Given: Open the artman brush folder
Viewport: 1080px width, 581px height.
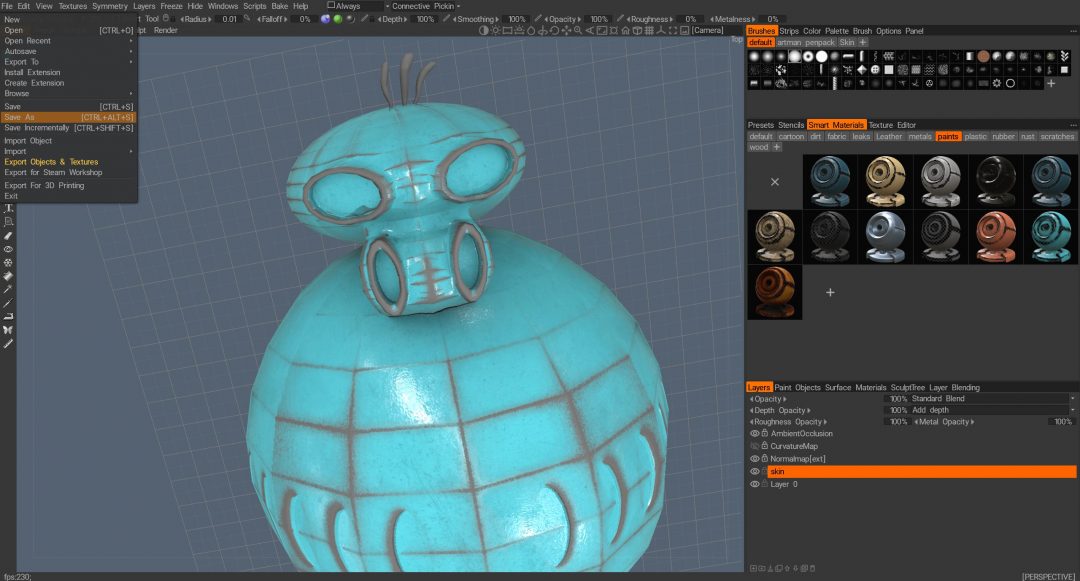Looking at the screenshot, I should point(789,43).
